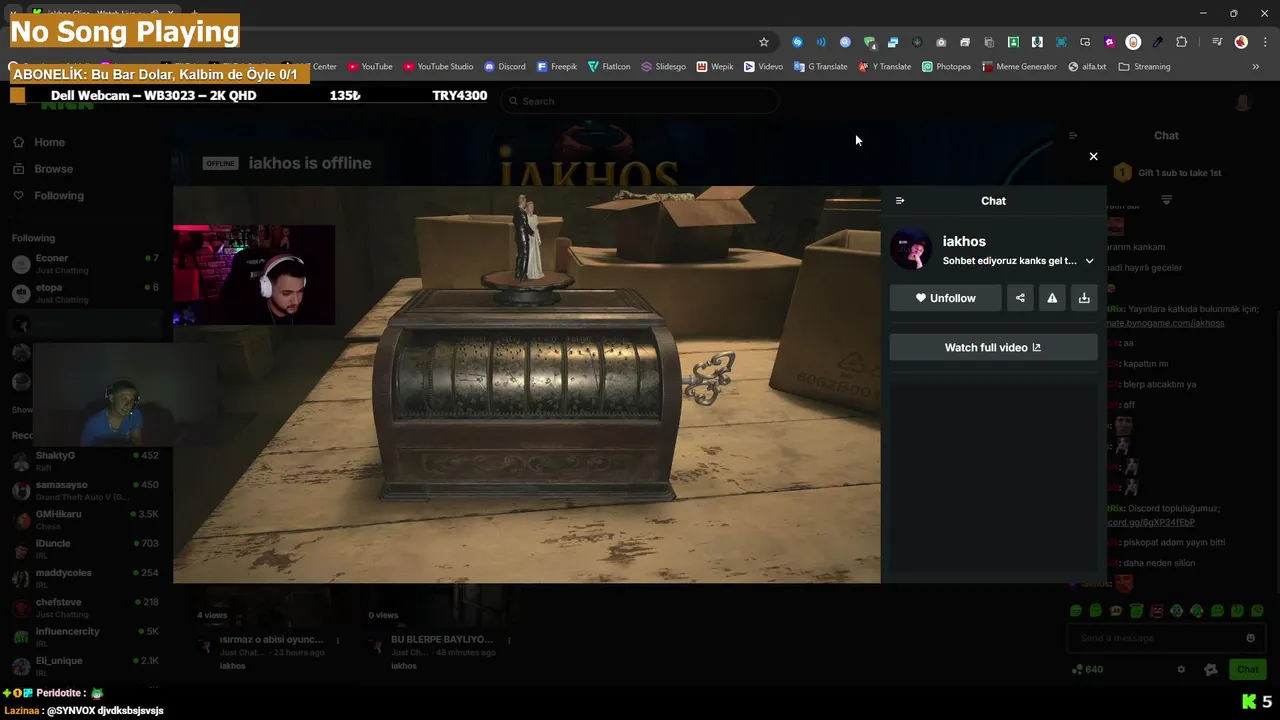Image resolution: width=1280 pixels, height=720 pixels.
Task: Bookmark this page with the star icon
Action: pos(764,42)
